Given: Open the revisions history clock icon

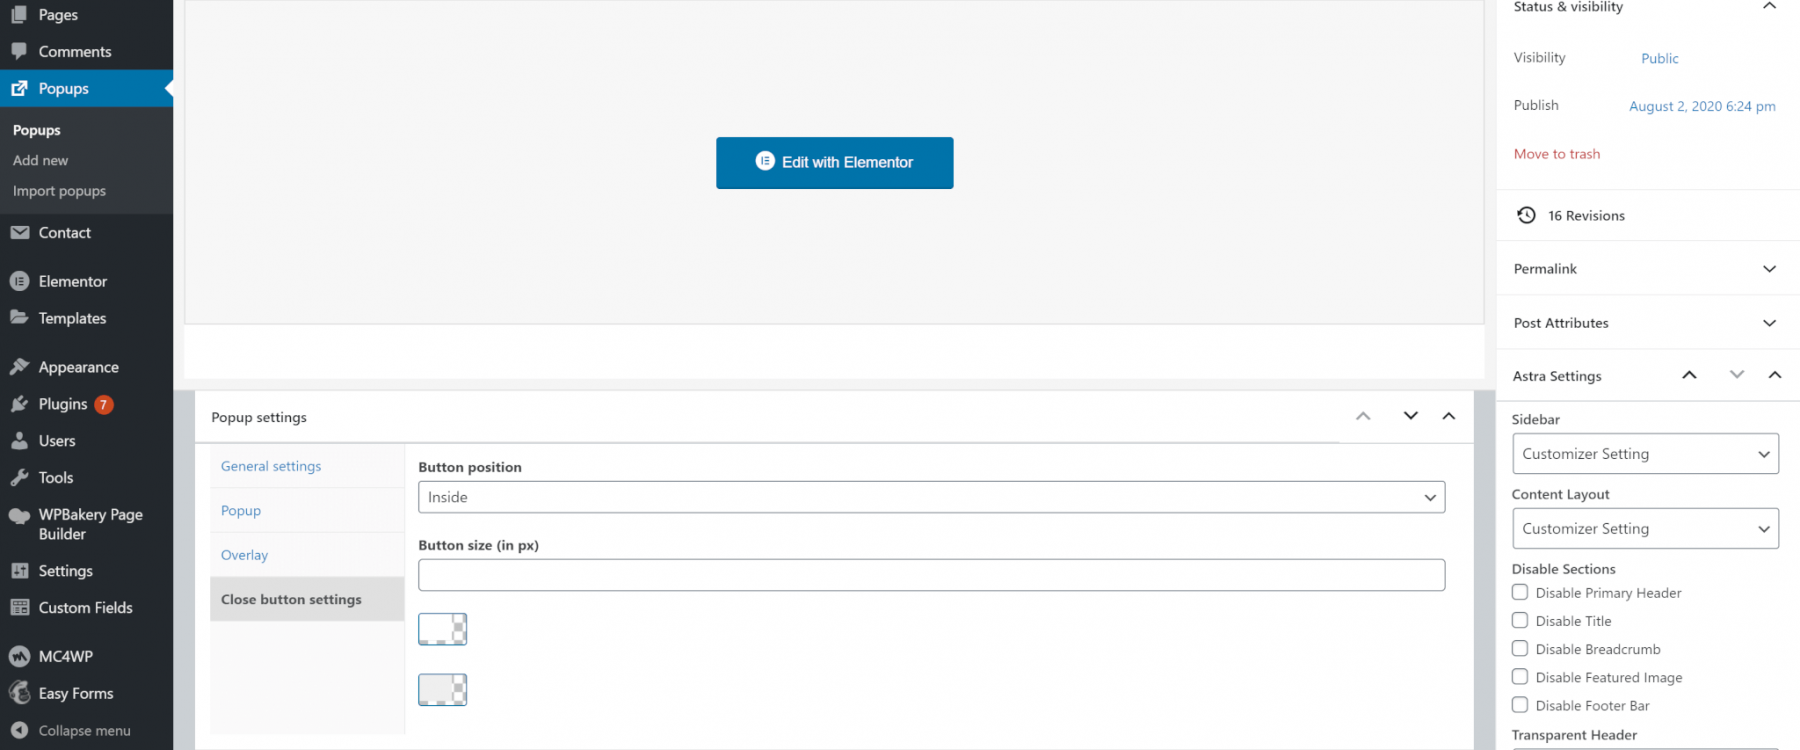Looking at the screenshot, I should pos(1526,215).
